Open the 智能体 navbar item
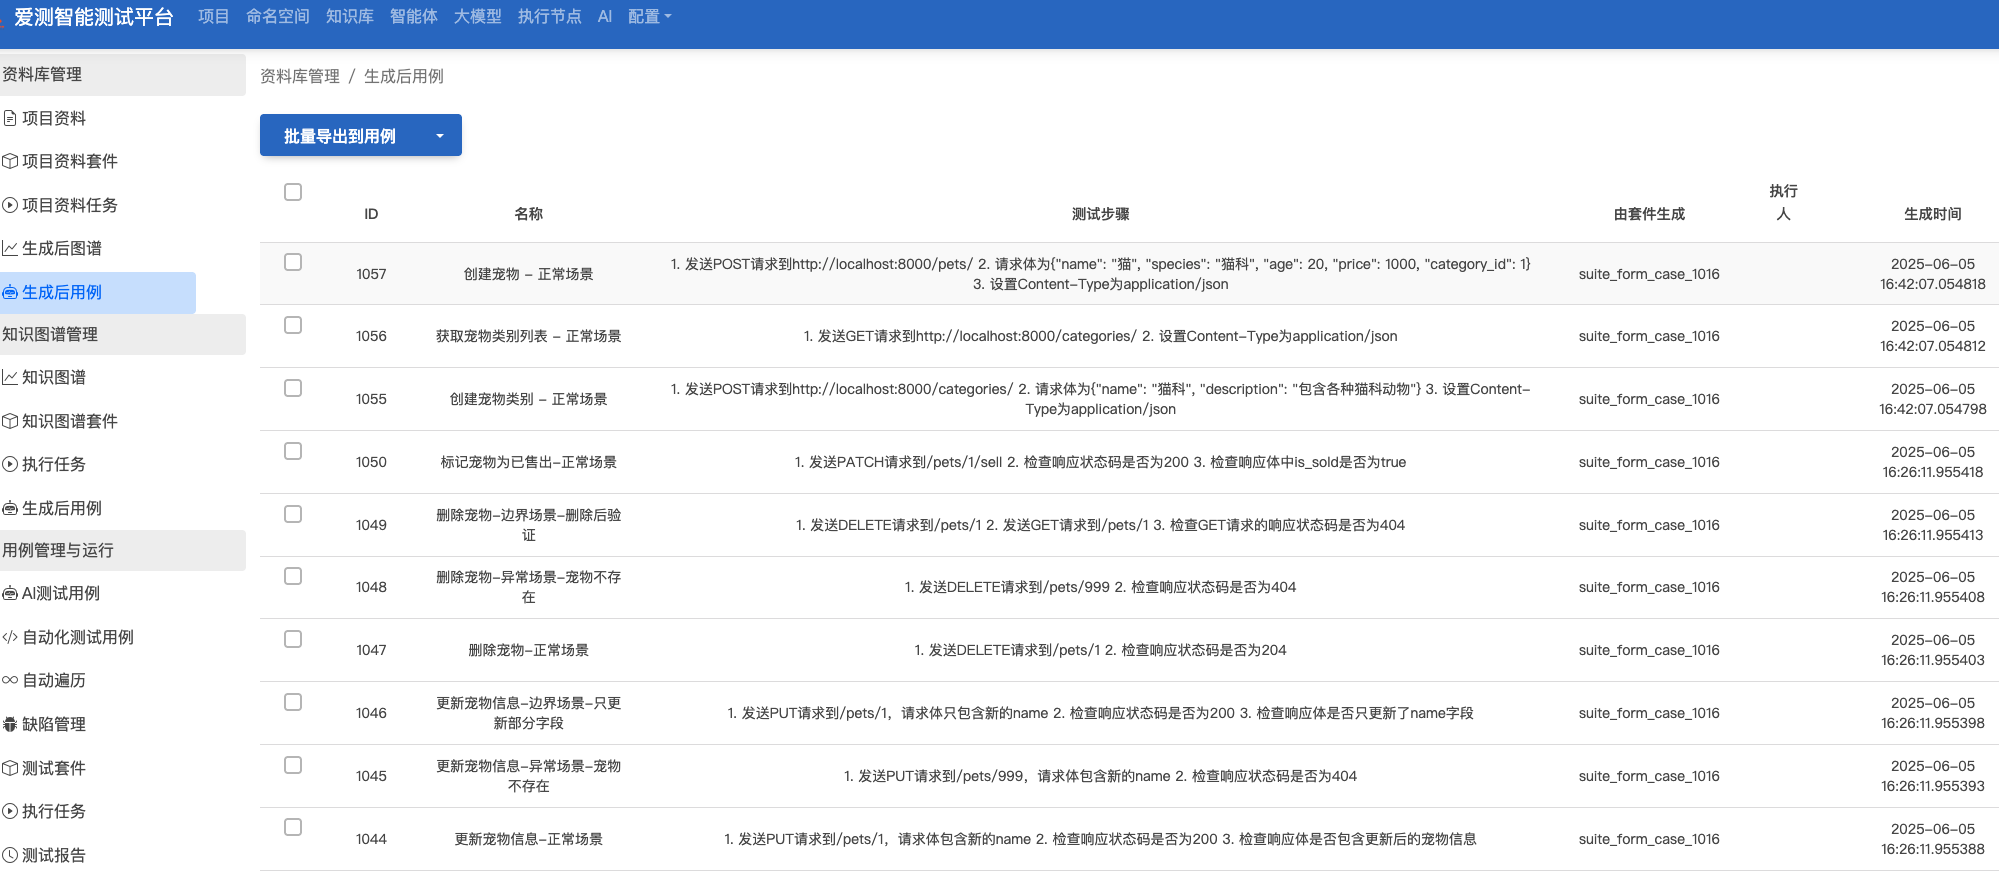Screen dimensions: 1999x884 (414, 17)
